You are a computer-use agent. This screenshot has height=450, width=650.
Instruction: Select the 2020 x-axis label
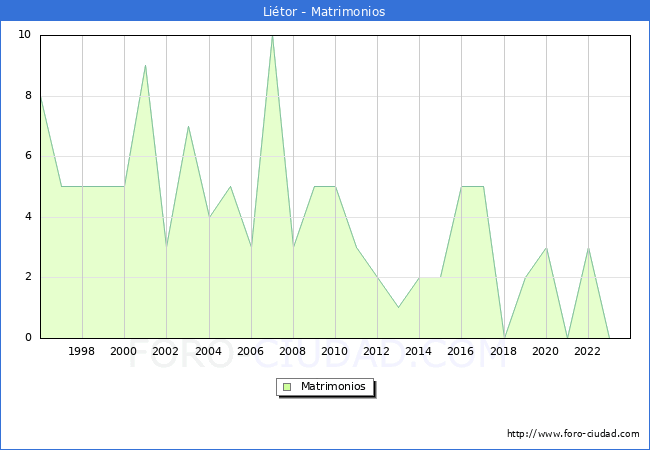point(545,351)
